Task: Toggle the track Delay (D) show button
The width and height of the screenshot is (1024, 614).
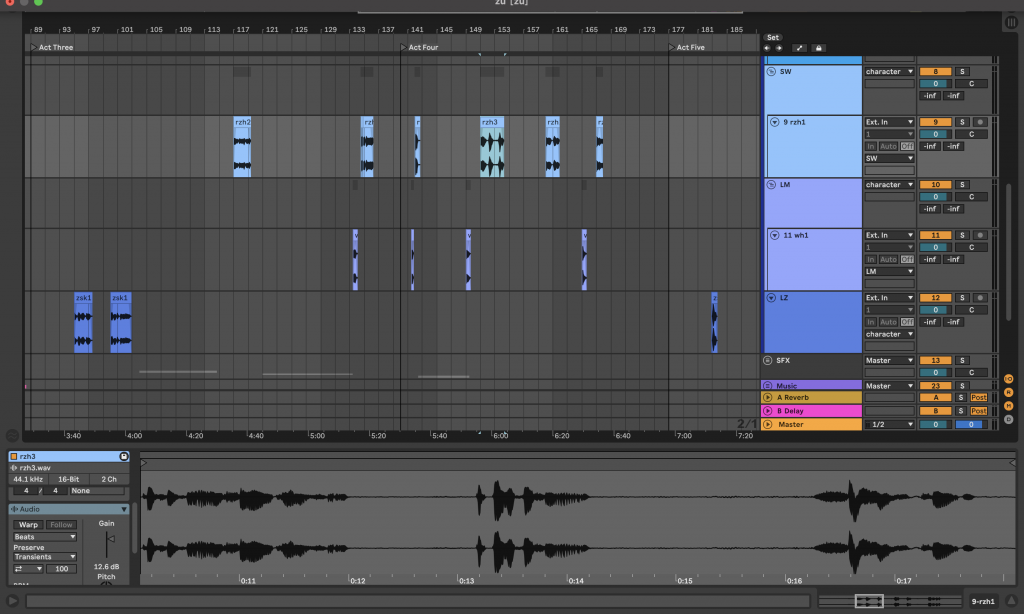Action: tap(1009, 420)
